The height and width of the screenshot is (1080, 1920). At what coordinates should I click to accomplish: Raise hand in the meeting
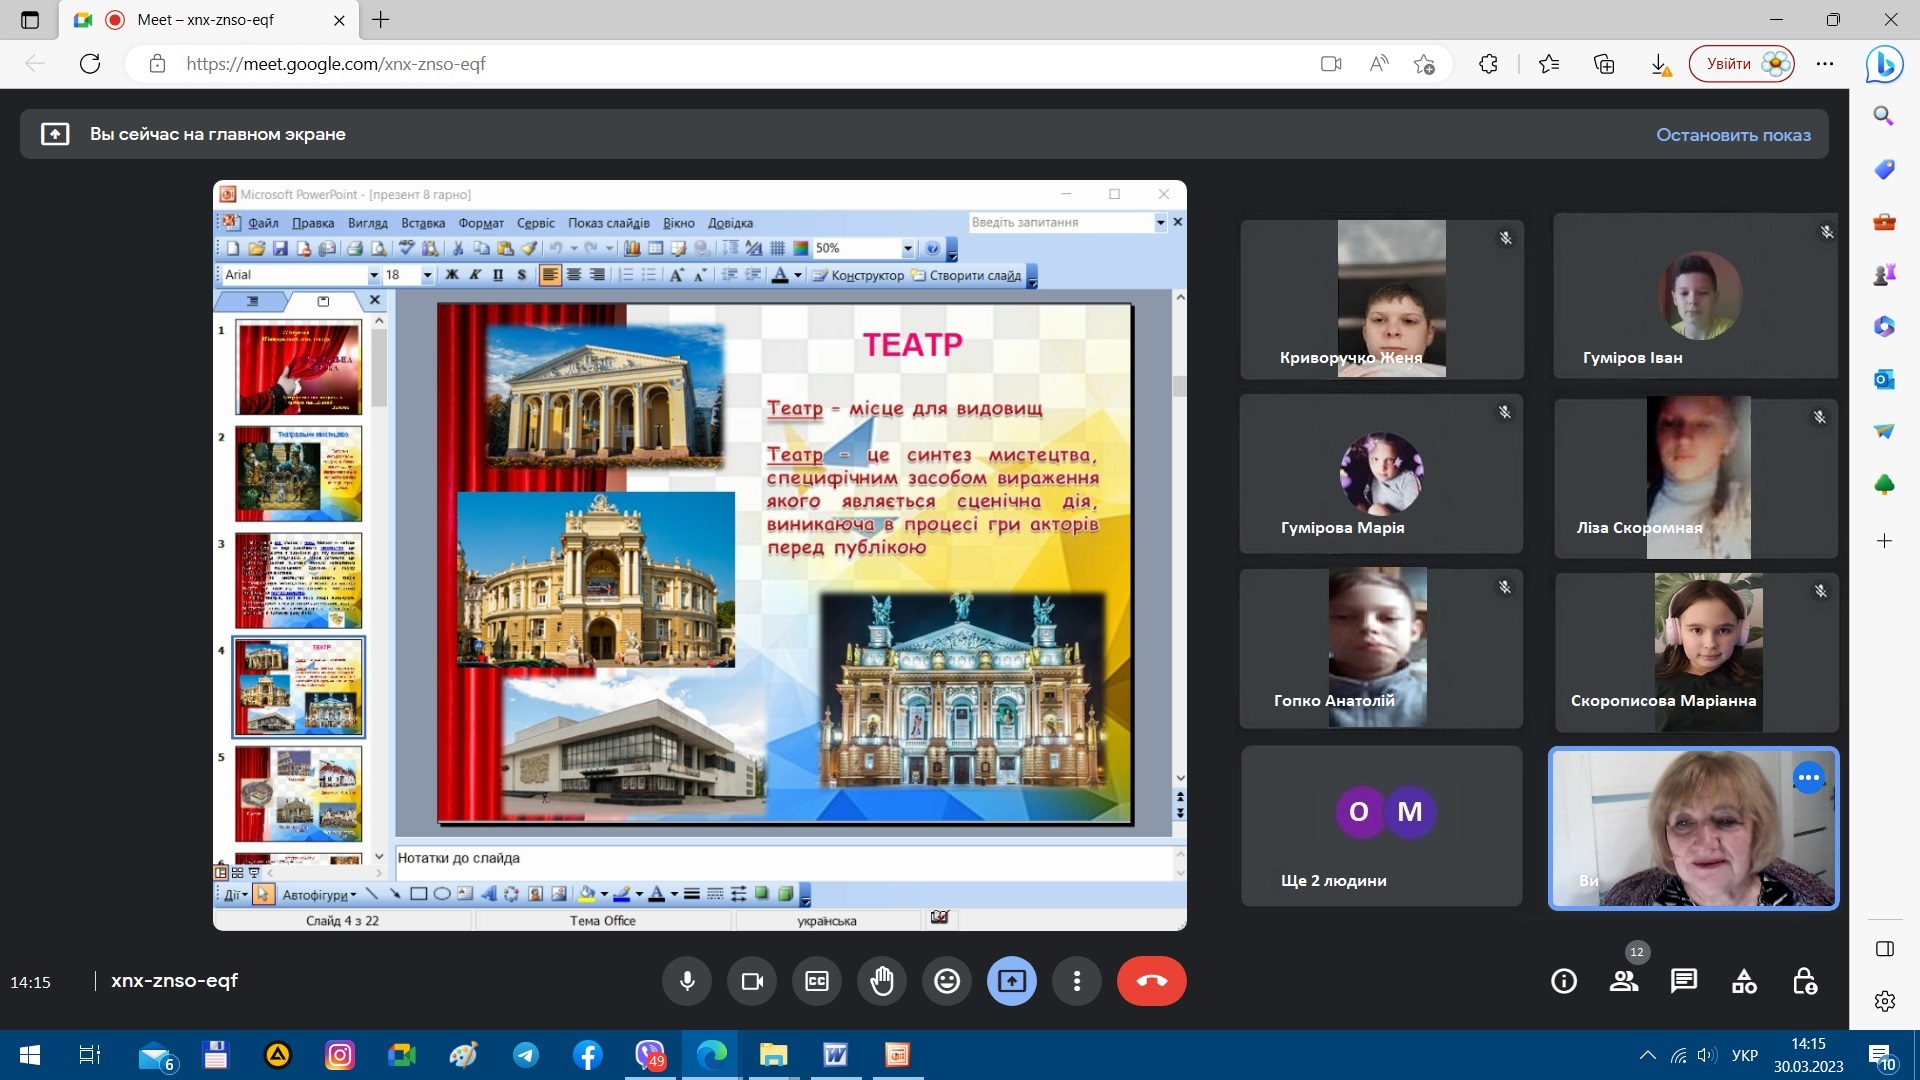tap(882, 981)
